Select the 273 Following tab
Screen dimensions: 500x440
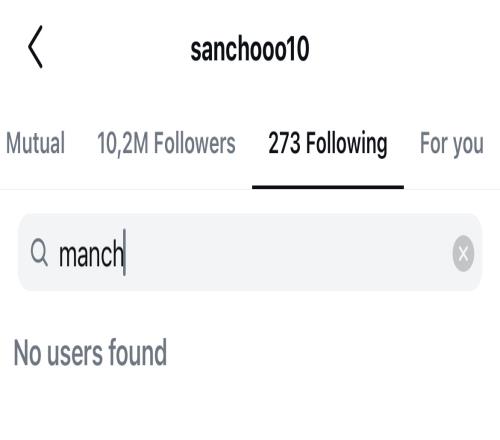point(328,144)
